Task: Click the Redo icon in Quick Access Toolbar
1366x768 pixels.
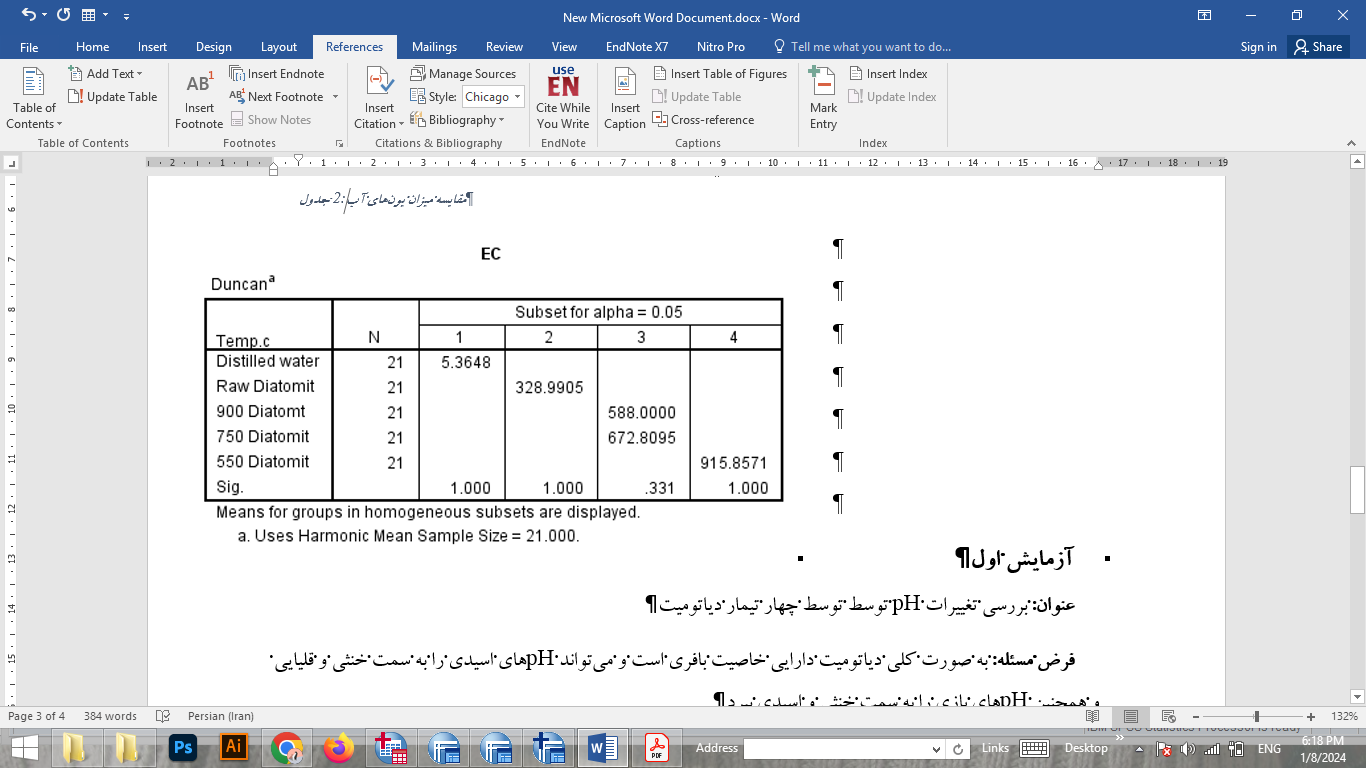Action: click(64, 15)
